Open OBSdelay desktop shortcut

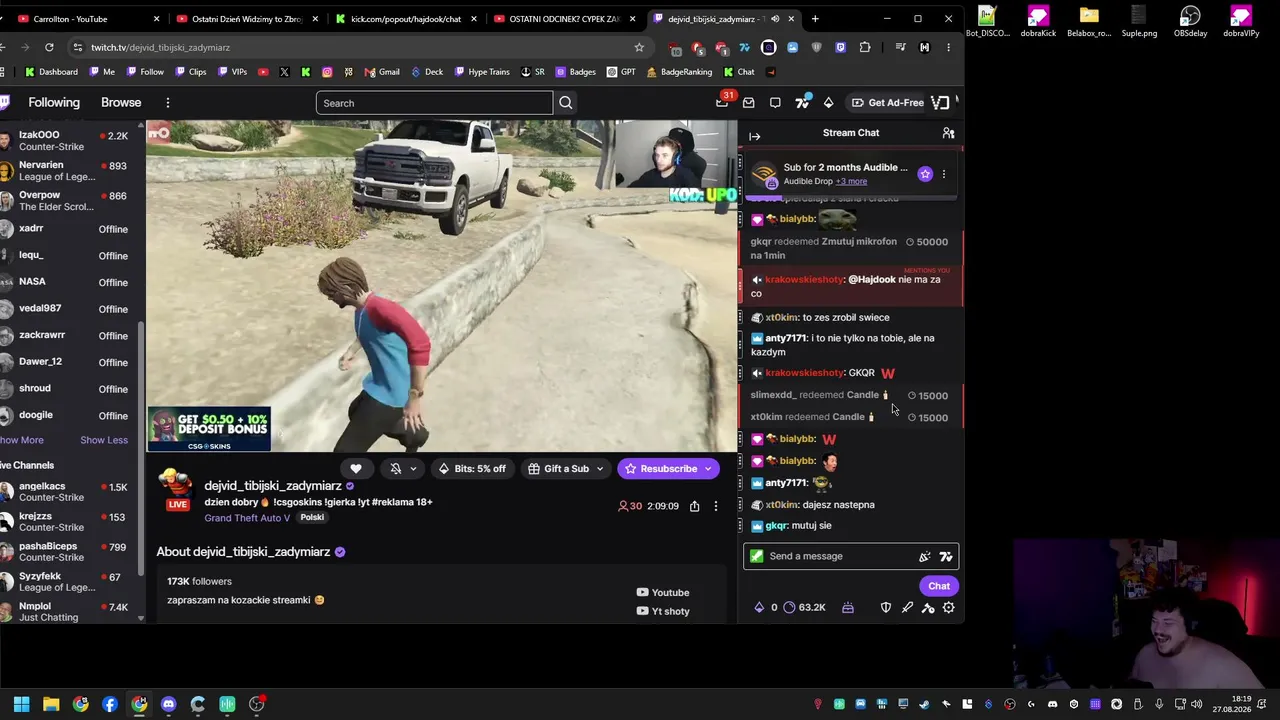click(1190, 21)
